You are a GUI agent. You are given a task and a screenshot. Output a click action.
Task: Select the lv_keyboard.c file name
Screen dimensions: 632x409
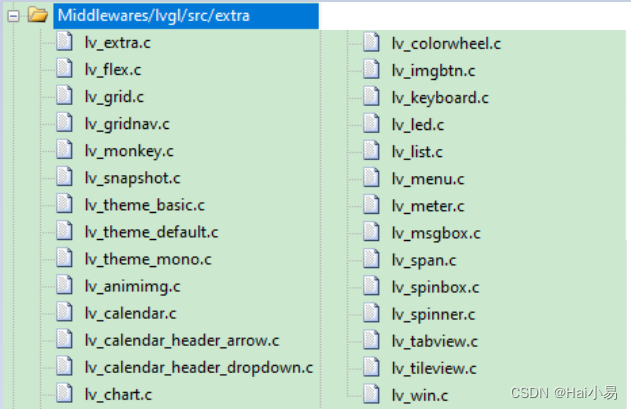440,98
